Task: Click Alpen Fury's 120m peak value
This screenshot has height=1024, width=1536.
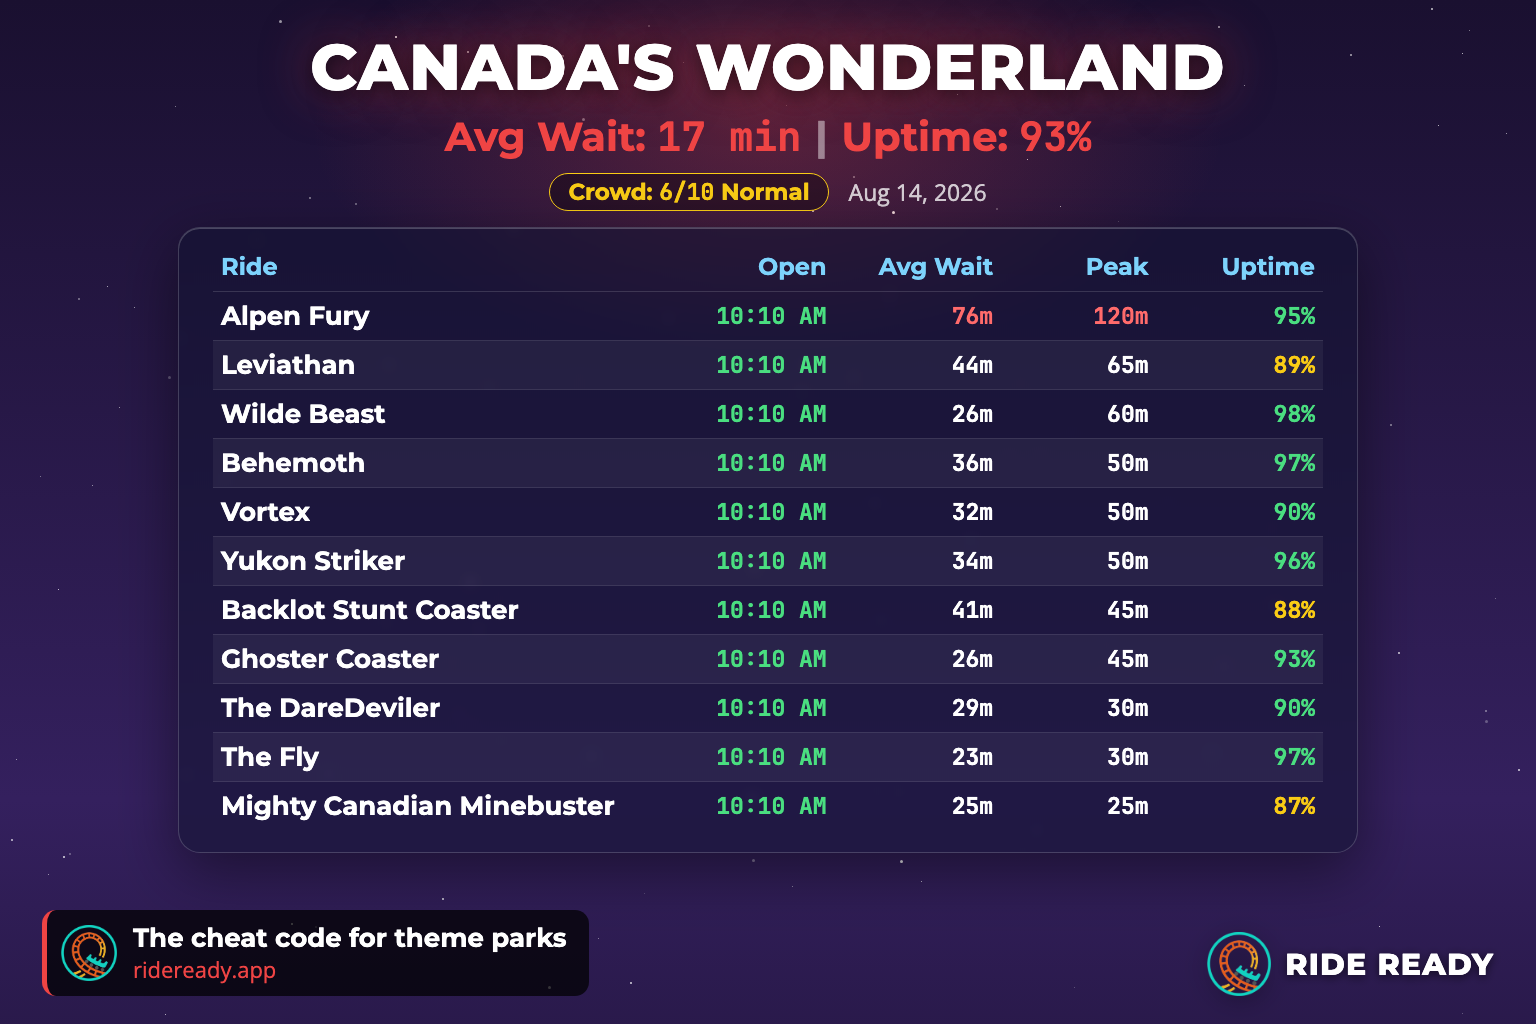Action: (1120, 316)
